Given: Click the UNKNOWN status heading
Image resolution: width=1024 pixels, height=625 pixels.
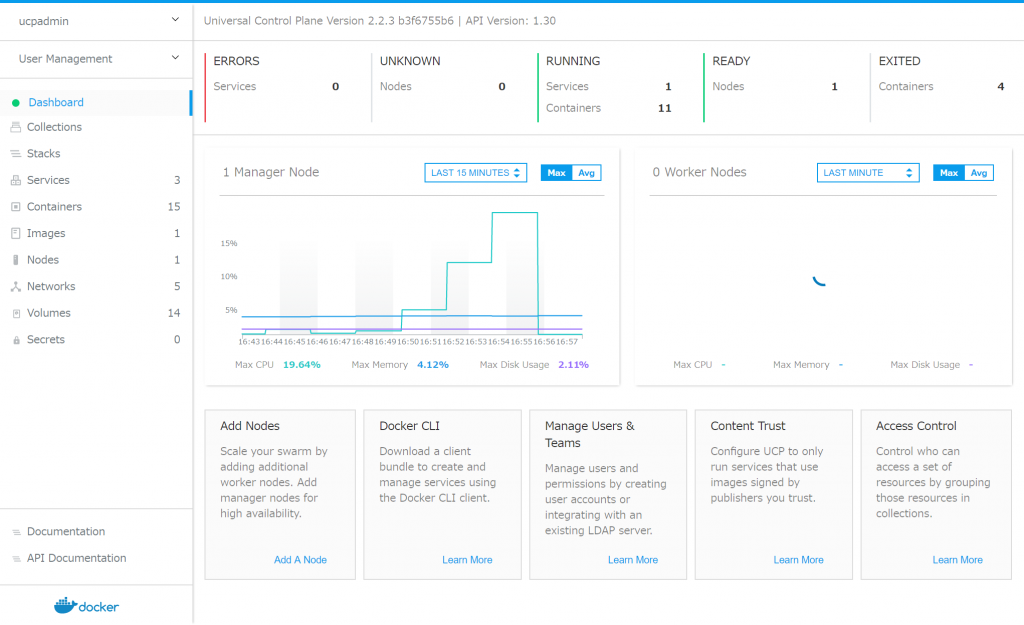Looking at the screenshot, I should coord(410,61).
